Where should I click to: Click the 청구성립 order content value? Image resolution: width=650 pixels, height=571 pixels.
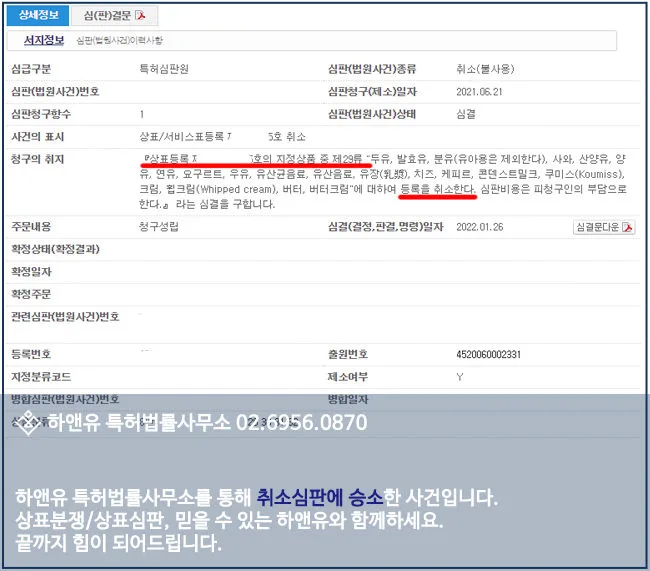tap(159, 227)
